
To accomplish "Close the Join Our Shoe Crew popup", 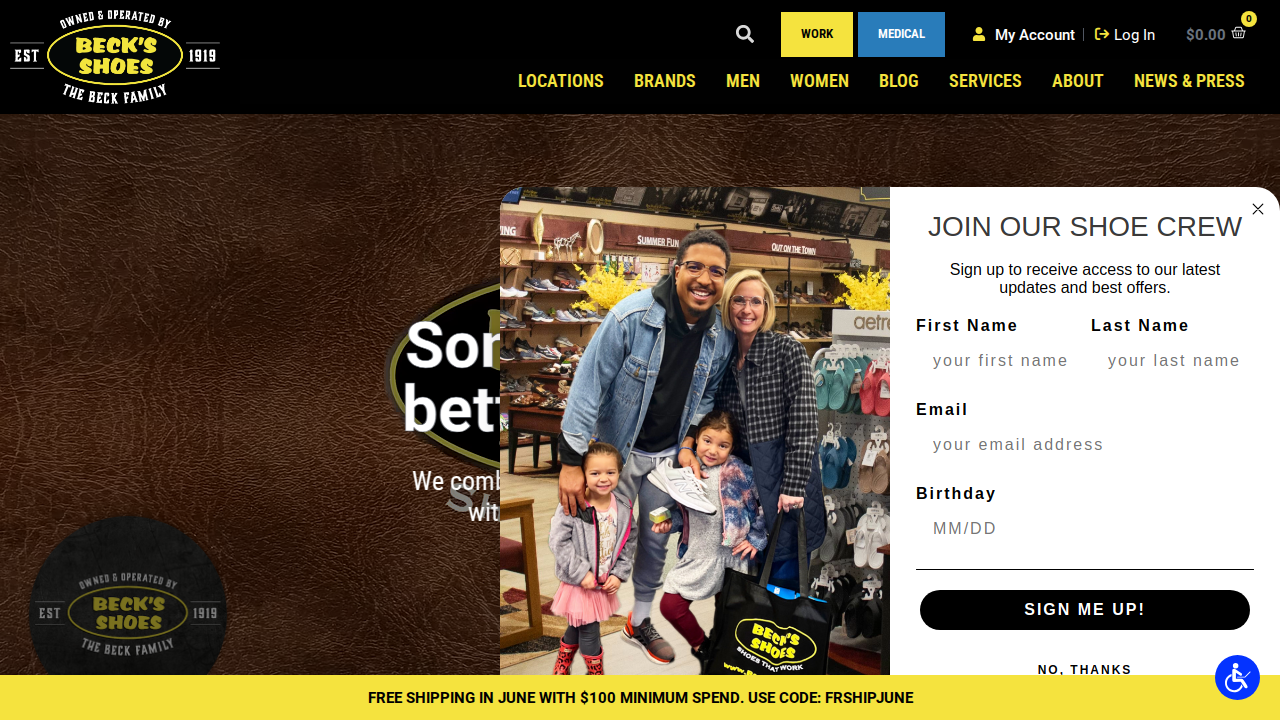I will tap(1258, 209).
